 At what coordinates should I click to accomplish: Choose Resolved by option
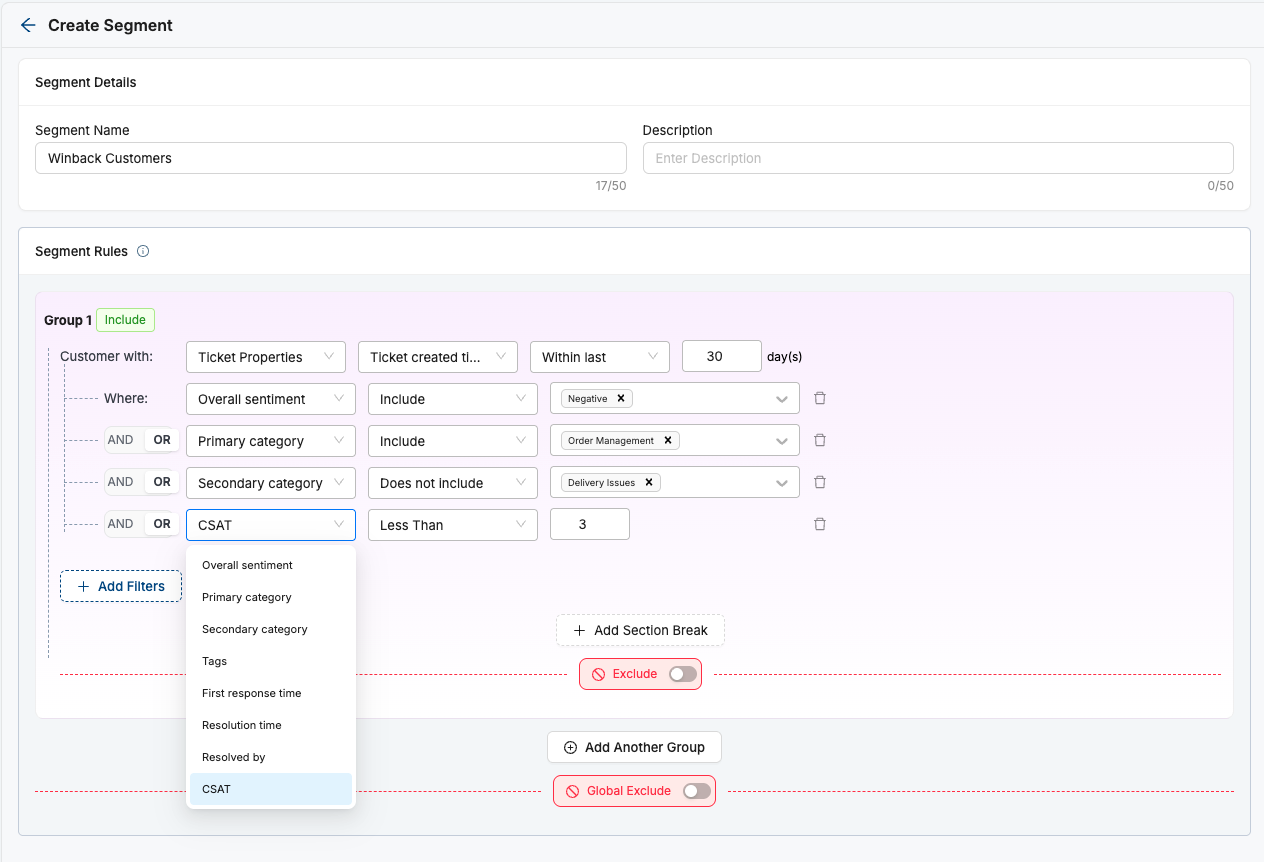click(x=271, y=757)
